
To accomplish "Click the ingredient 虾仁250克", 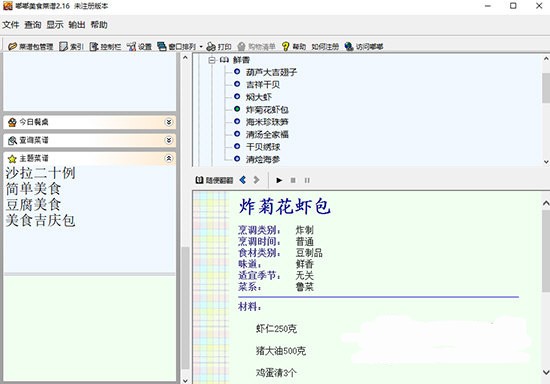I will (x=276, y=329).
